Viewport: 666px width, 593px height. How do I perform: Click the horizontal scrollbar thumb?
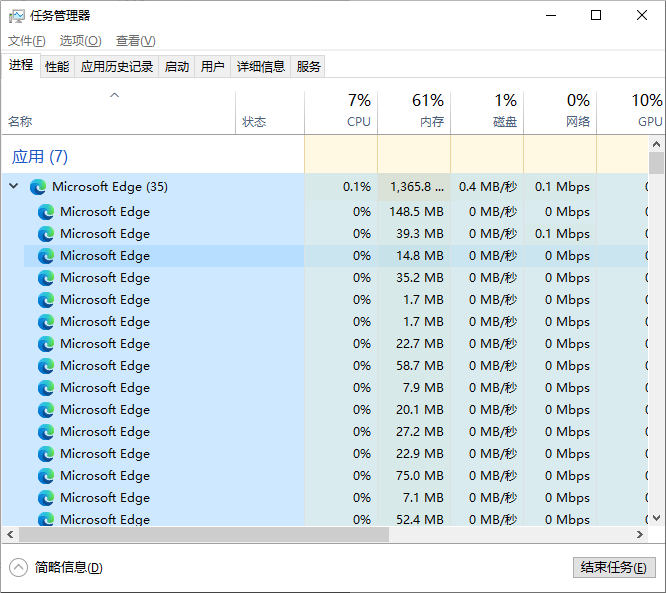(x=204, y=535)
